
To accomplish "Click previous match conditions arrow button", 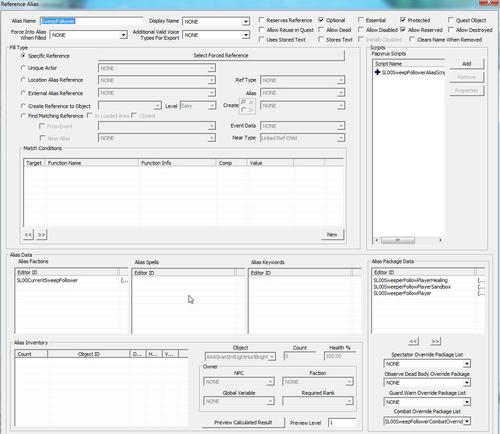I will pyautogui.click(x=29, y=235).
